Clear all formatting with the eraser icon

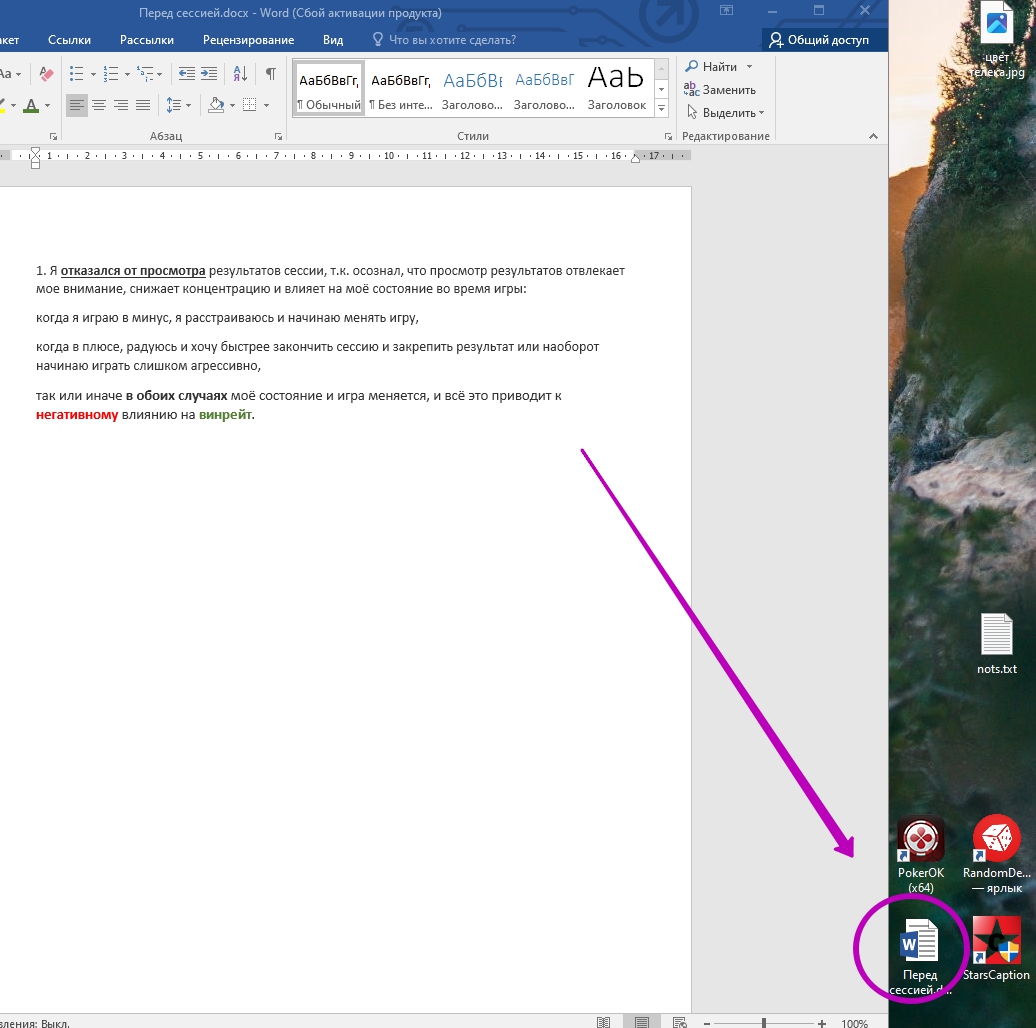coord(46,73)
